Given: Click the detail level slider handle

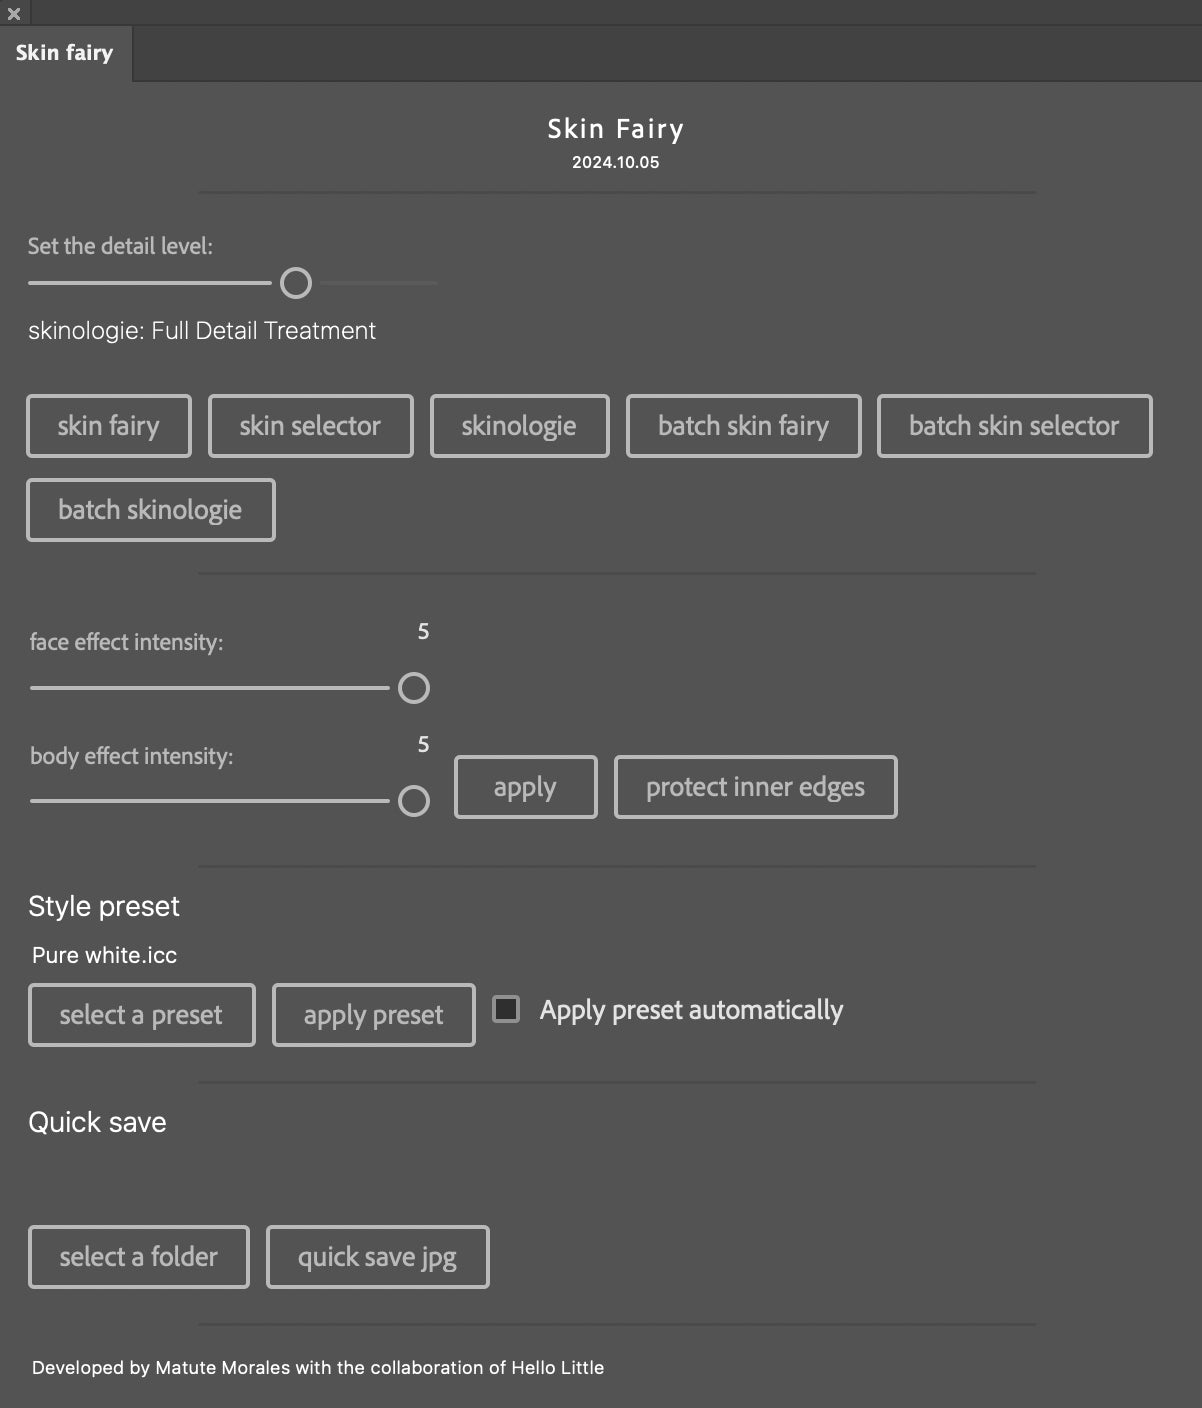Looking at the screenshot, I should [296, 283].
